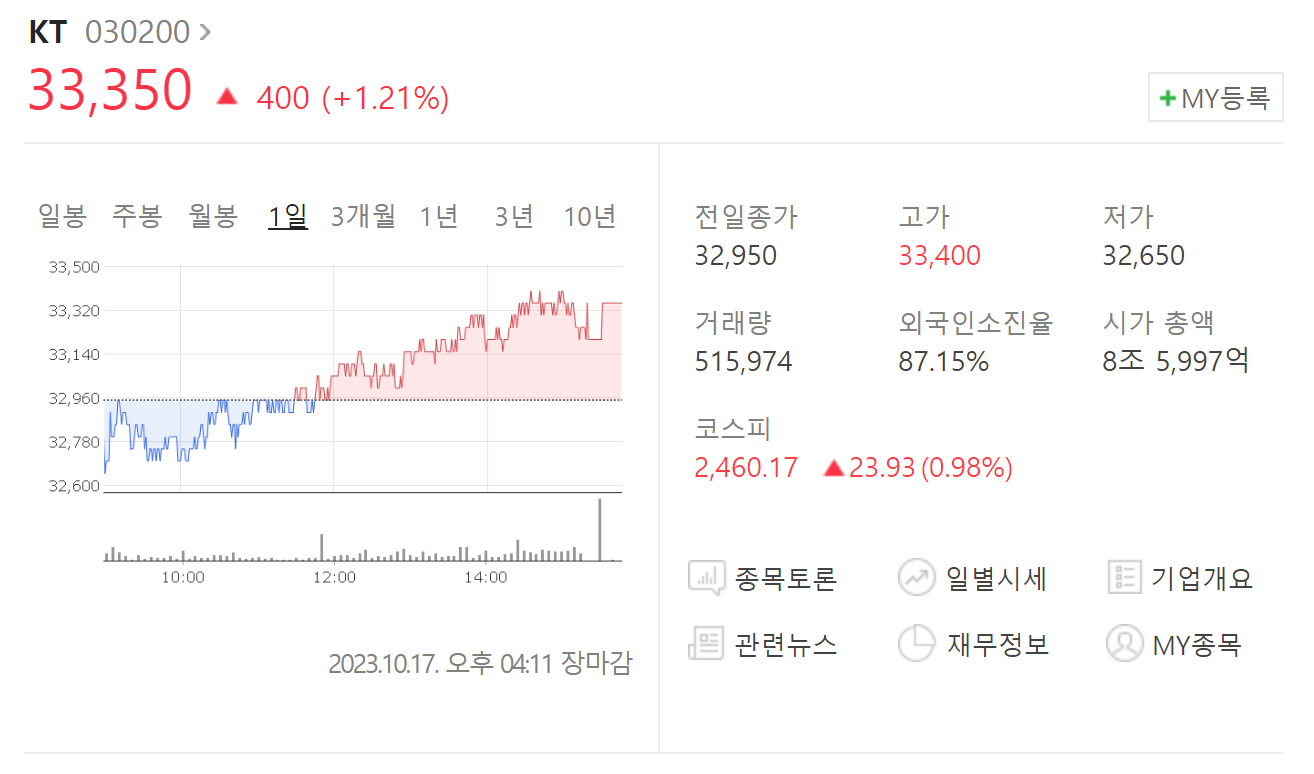Expand details via the chevron next to 030200

206,31
